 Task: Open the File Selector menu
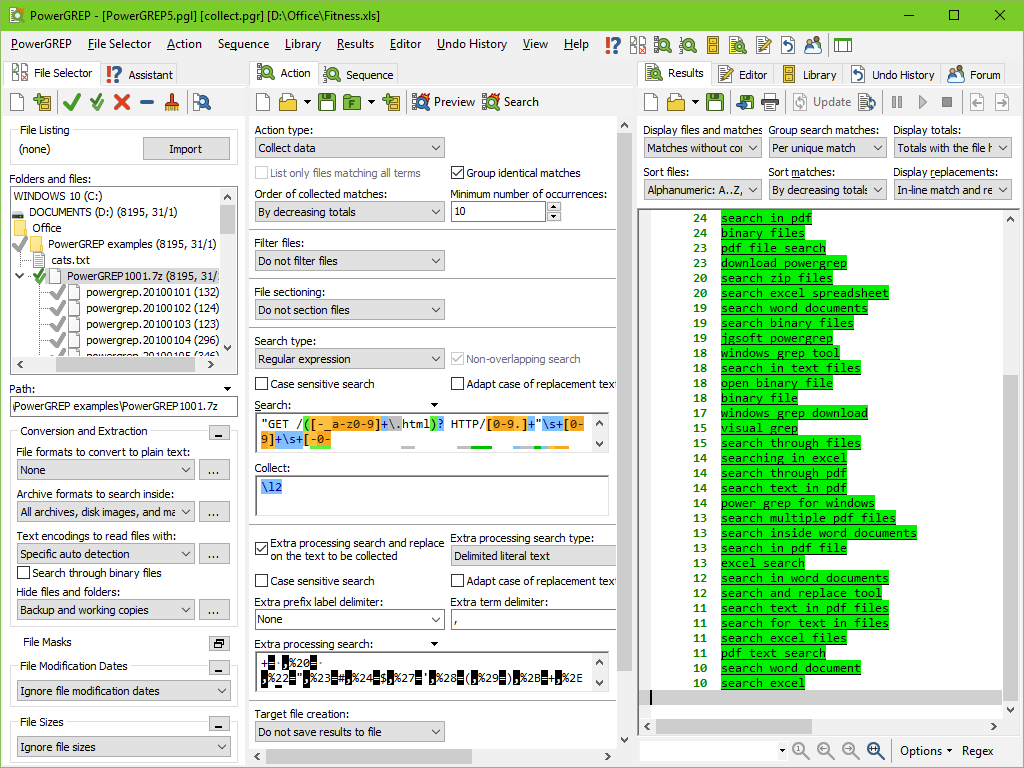pyautogui.click(x=120, y=44)
